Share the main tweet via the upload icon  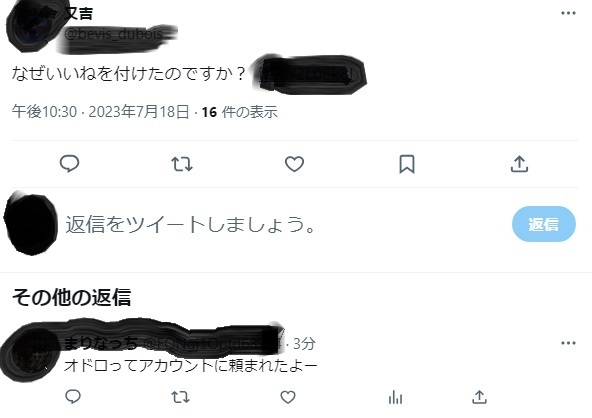click(x=519, y=164)
